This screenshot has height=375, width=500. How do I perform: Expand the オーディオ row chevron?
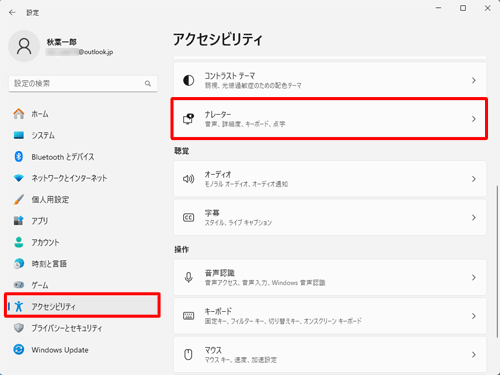(474, 179)
